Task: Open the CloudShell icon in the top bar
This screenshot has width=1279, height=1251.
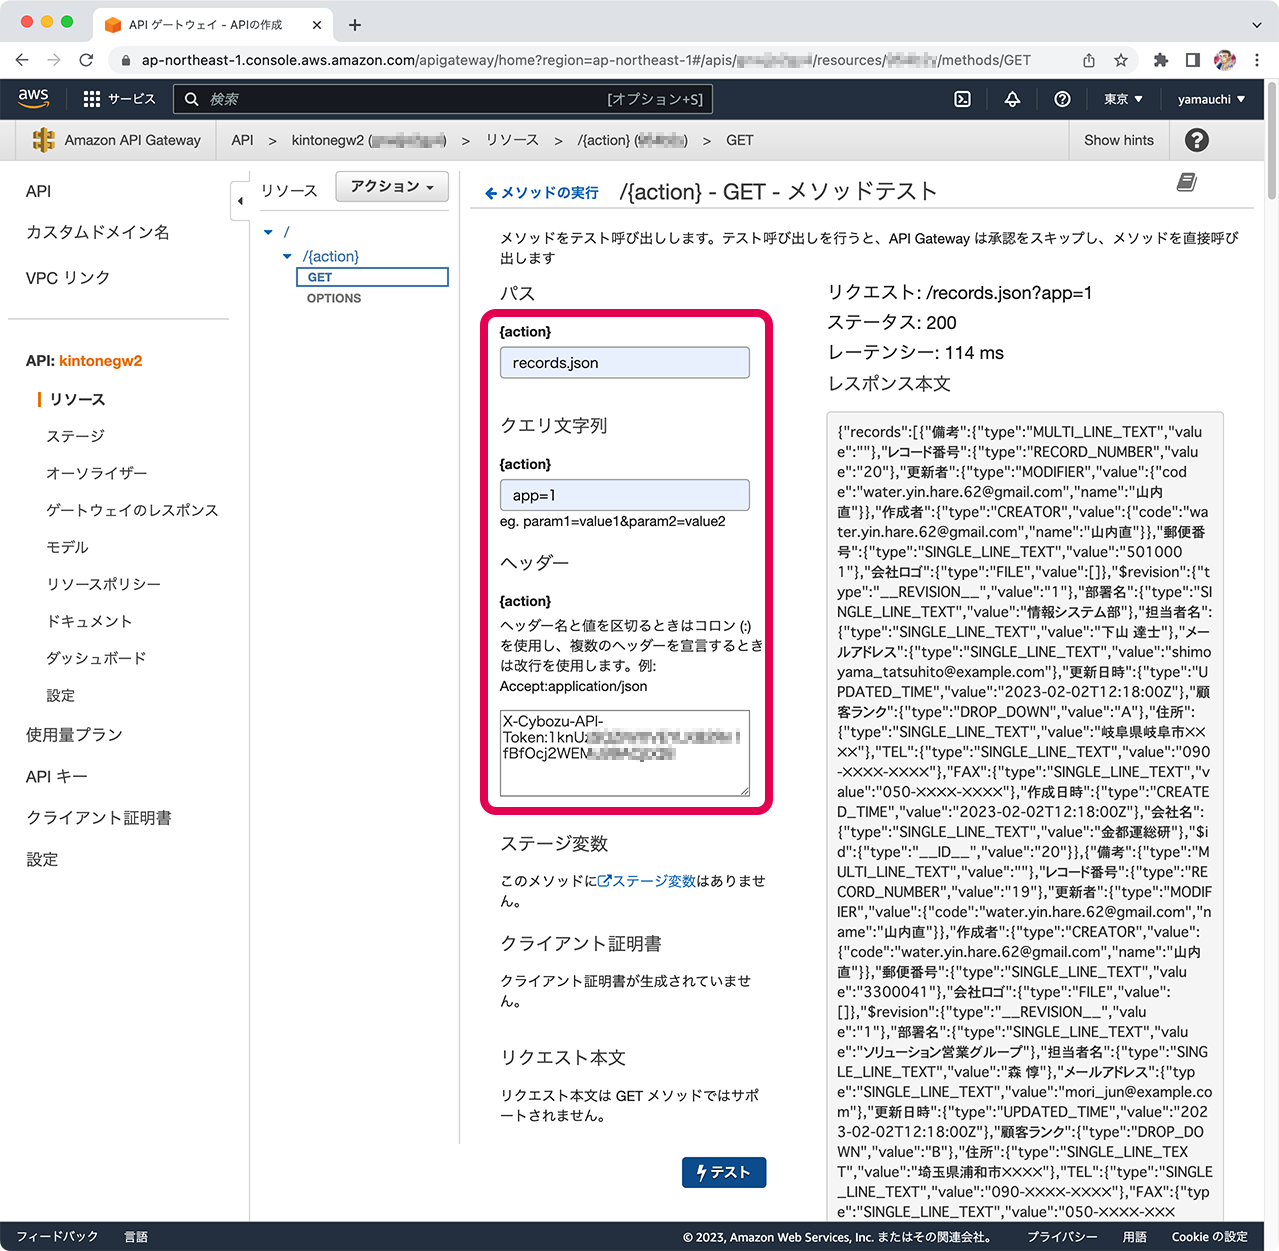Action: (962, 99)
